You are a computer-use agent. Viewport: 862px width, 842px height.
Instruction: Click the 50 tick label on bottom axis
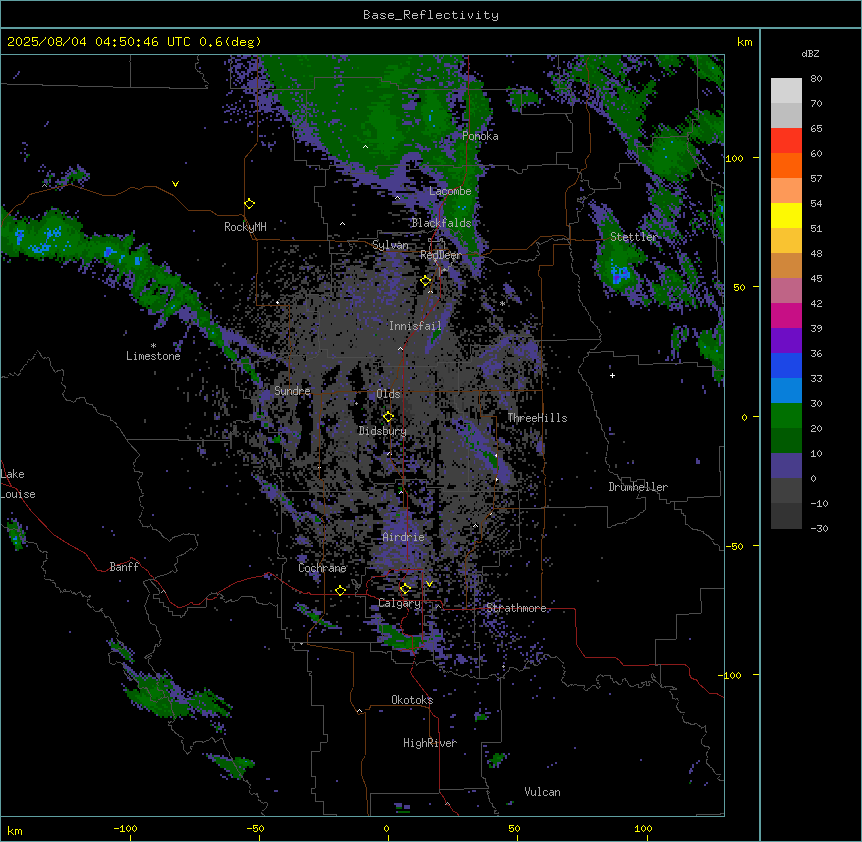tap(514, 828)
